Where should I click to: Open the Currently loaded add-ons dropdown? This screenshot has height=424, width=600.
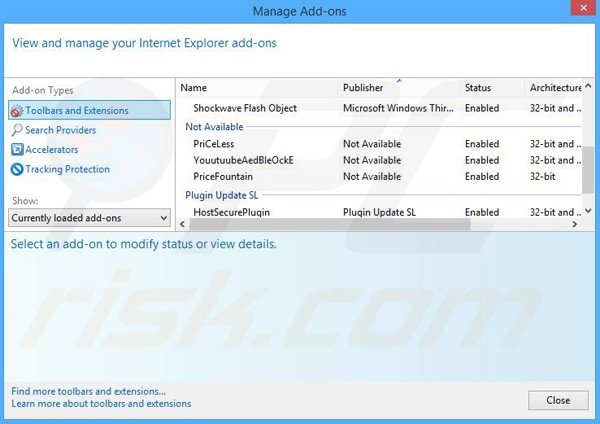[x=90, y=218]
